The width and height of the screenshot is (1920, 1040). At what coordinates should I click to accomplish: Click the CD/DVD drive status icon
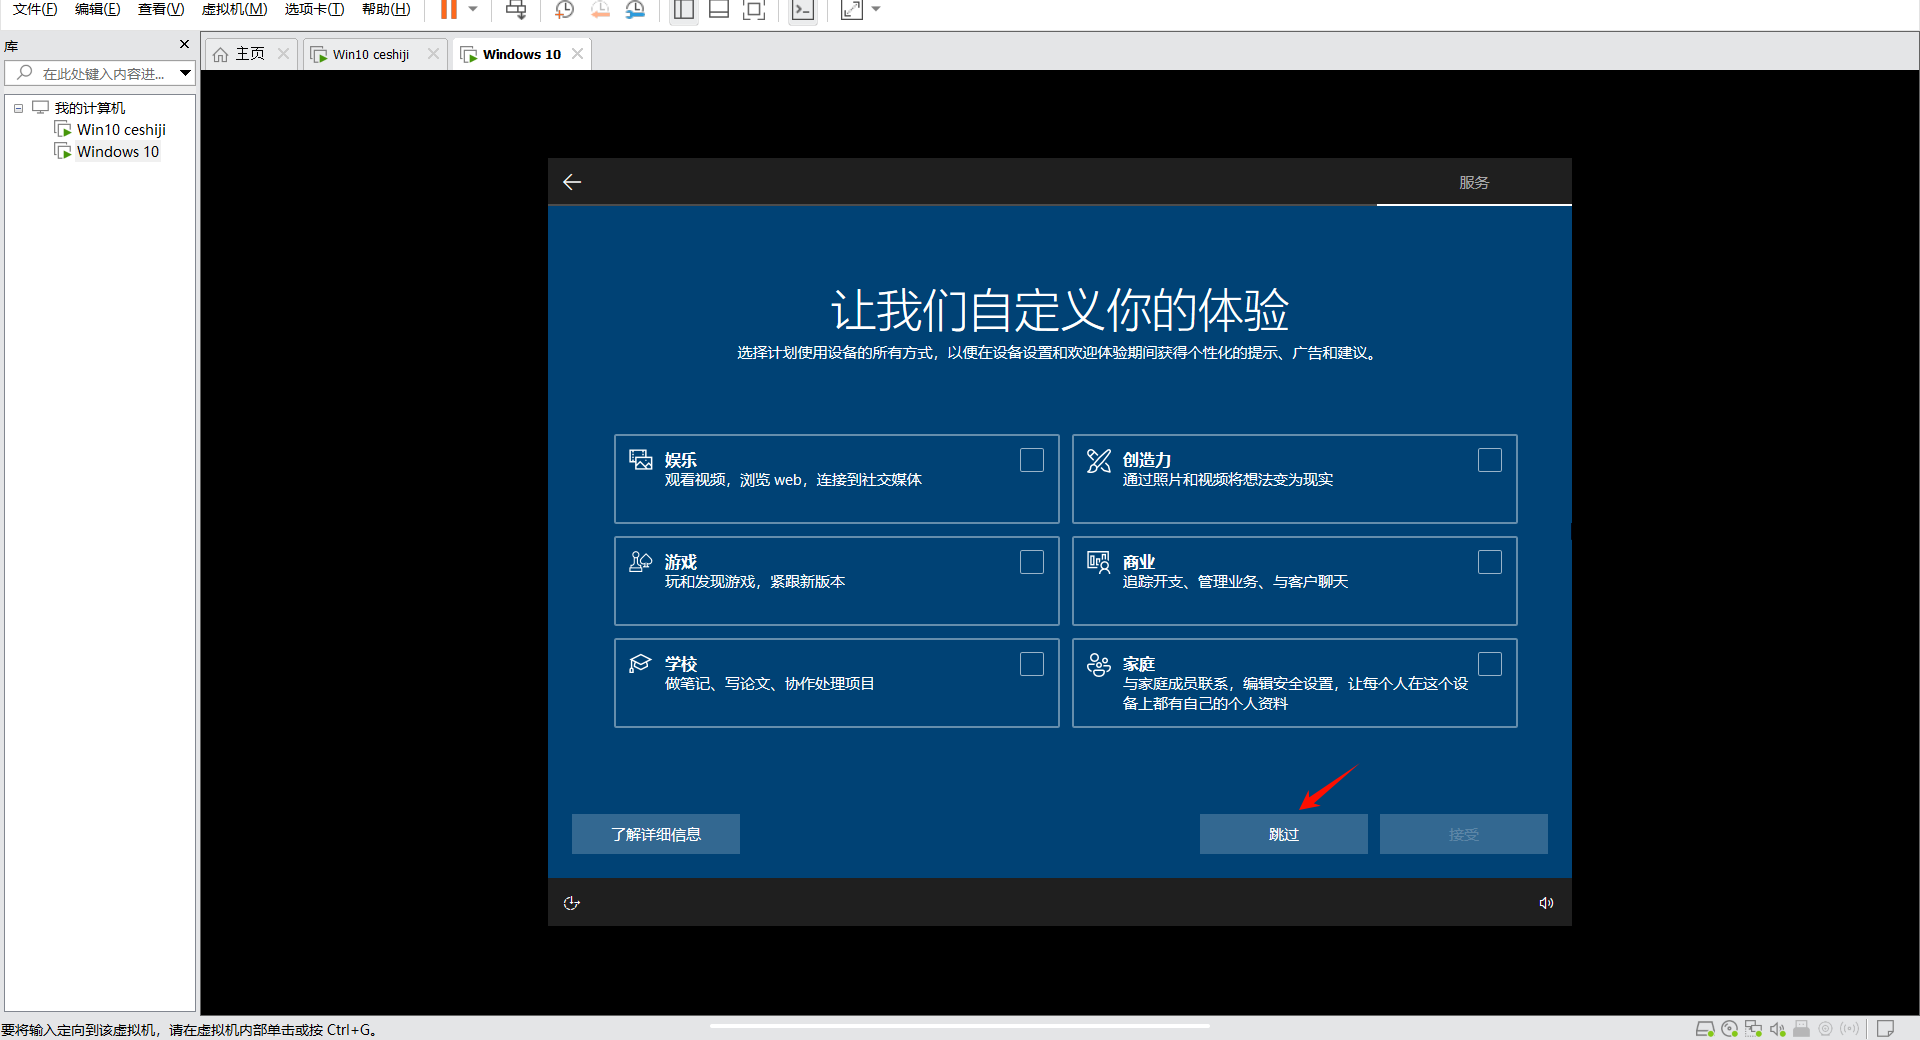tap(1729, 1029)
